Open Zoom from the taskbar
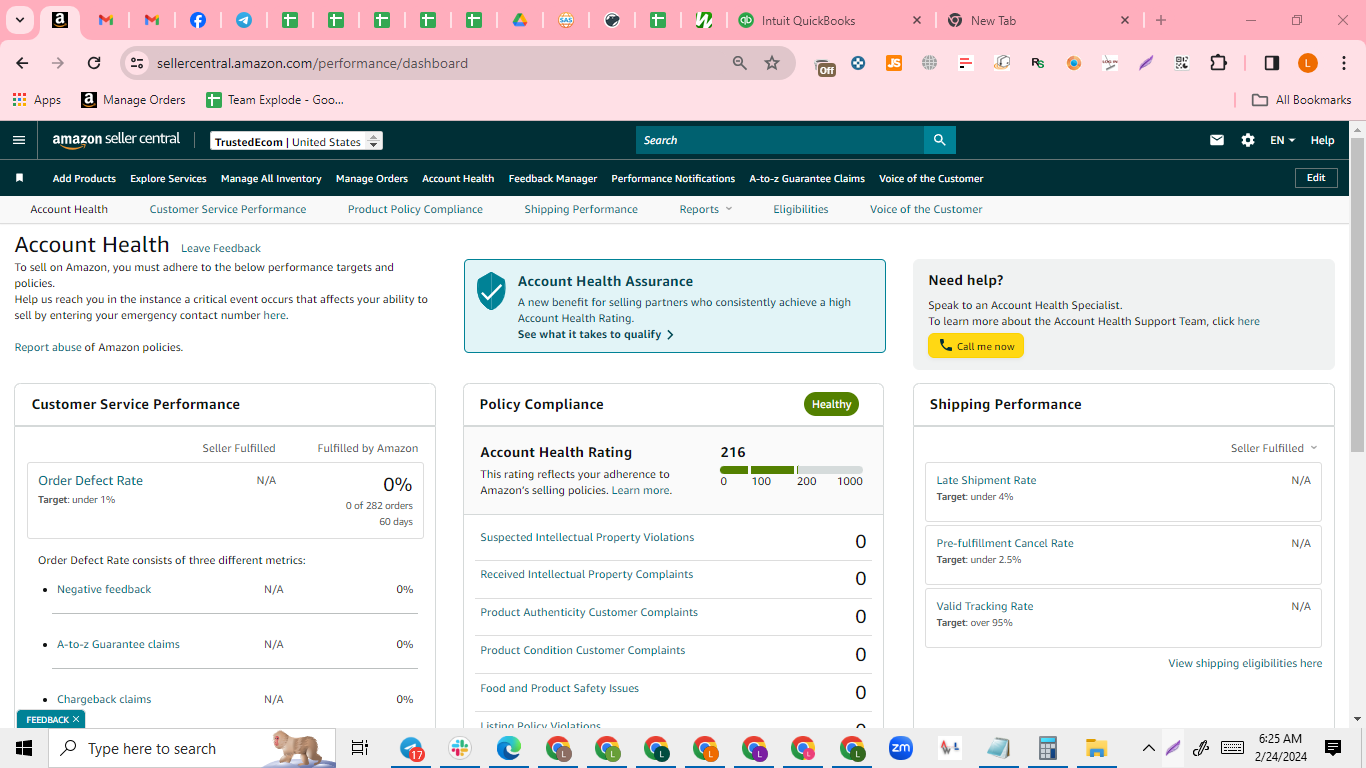1366x768 pixels. pyautogui.click(x=901, y=748)
